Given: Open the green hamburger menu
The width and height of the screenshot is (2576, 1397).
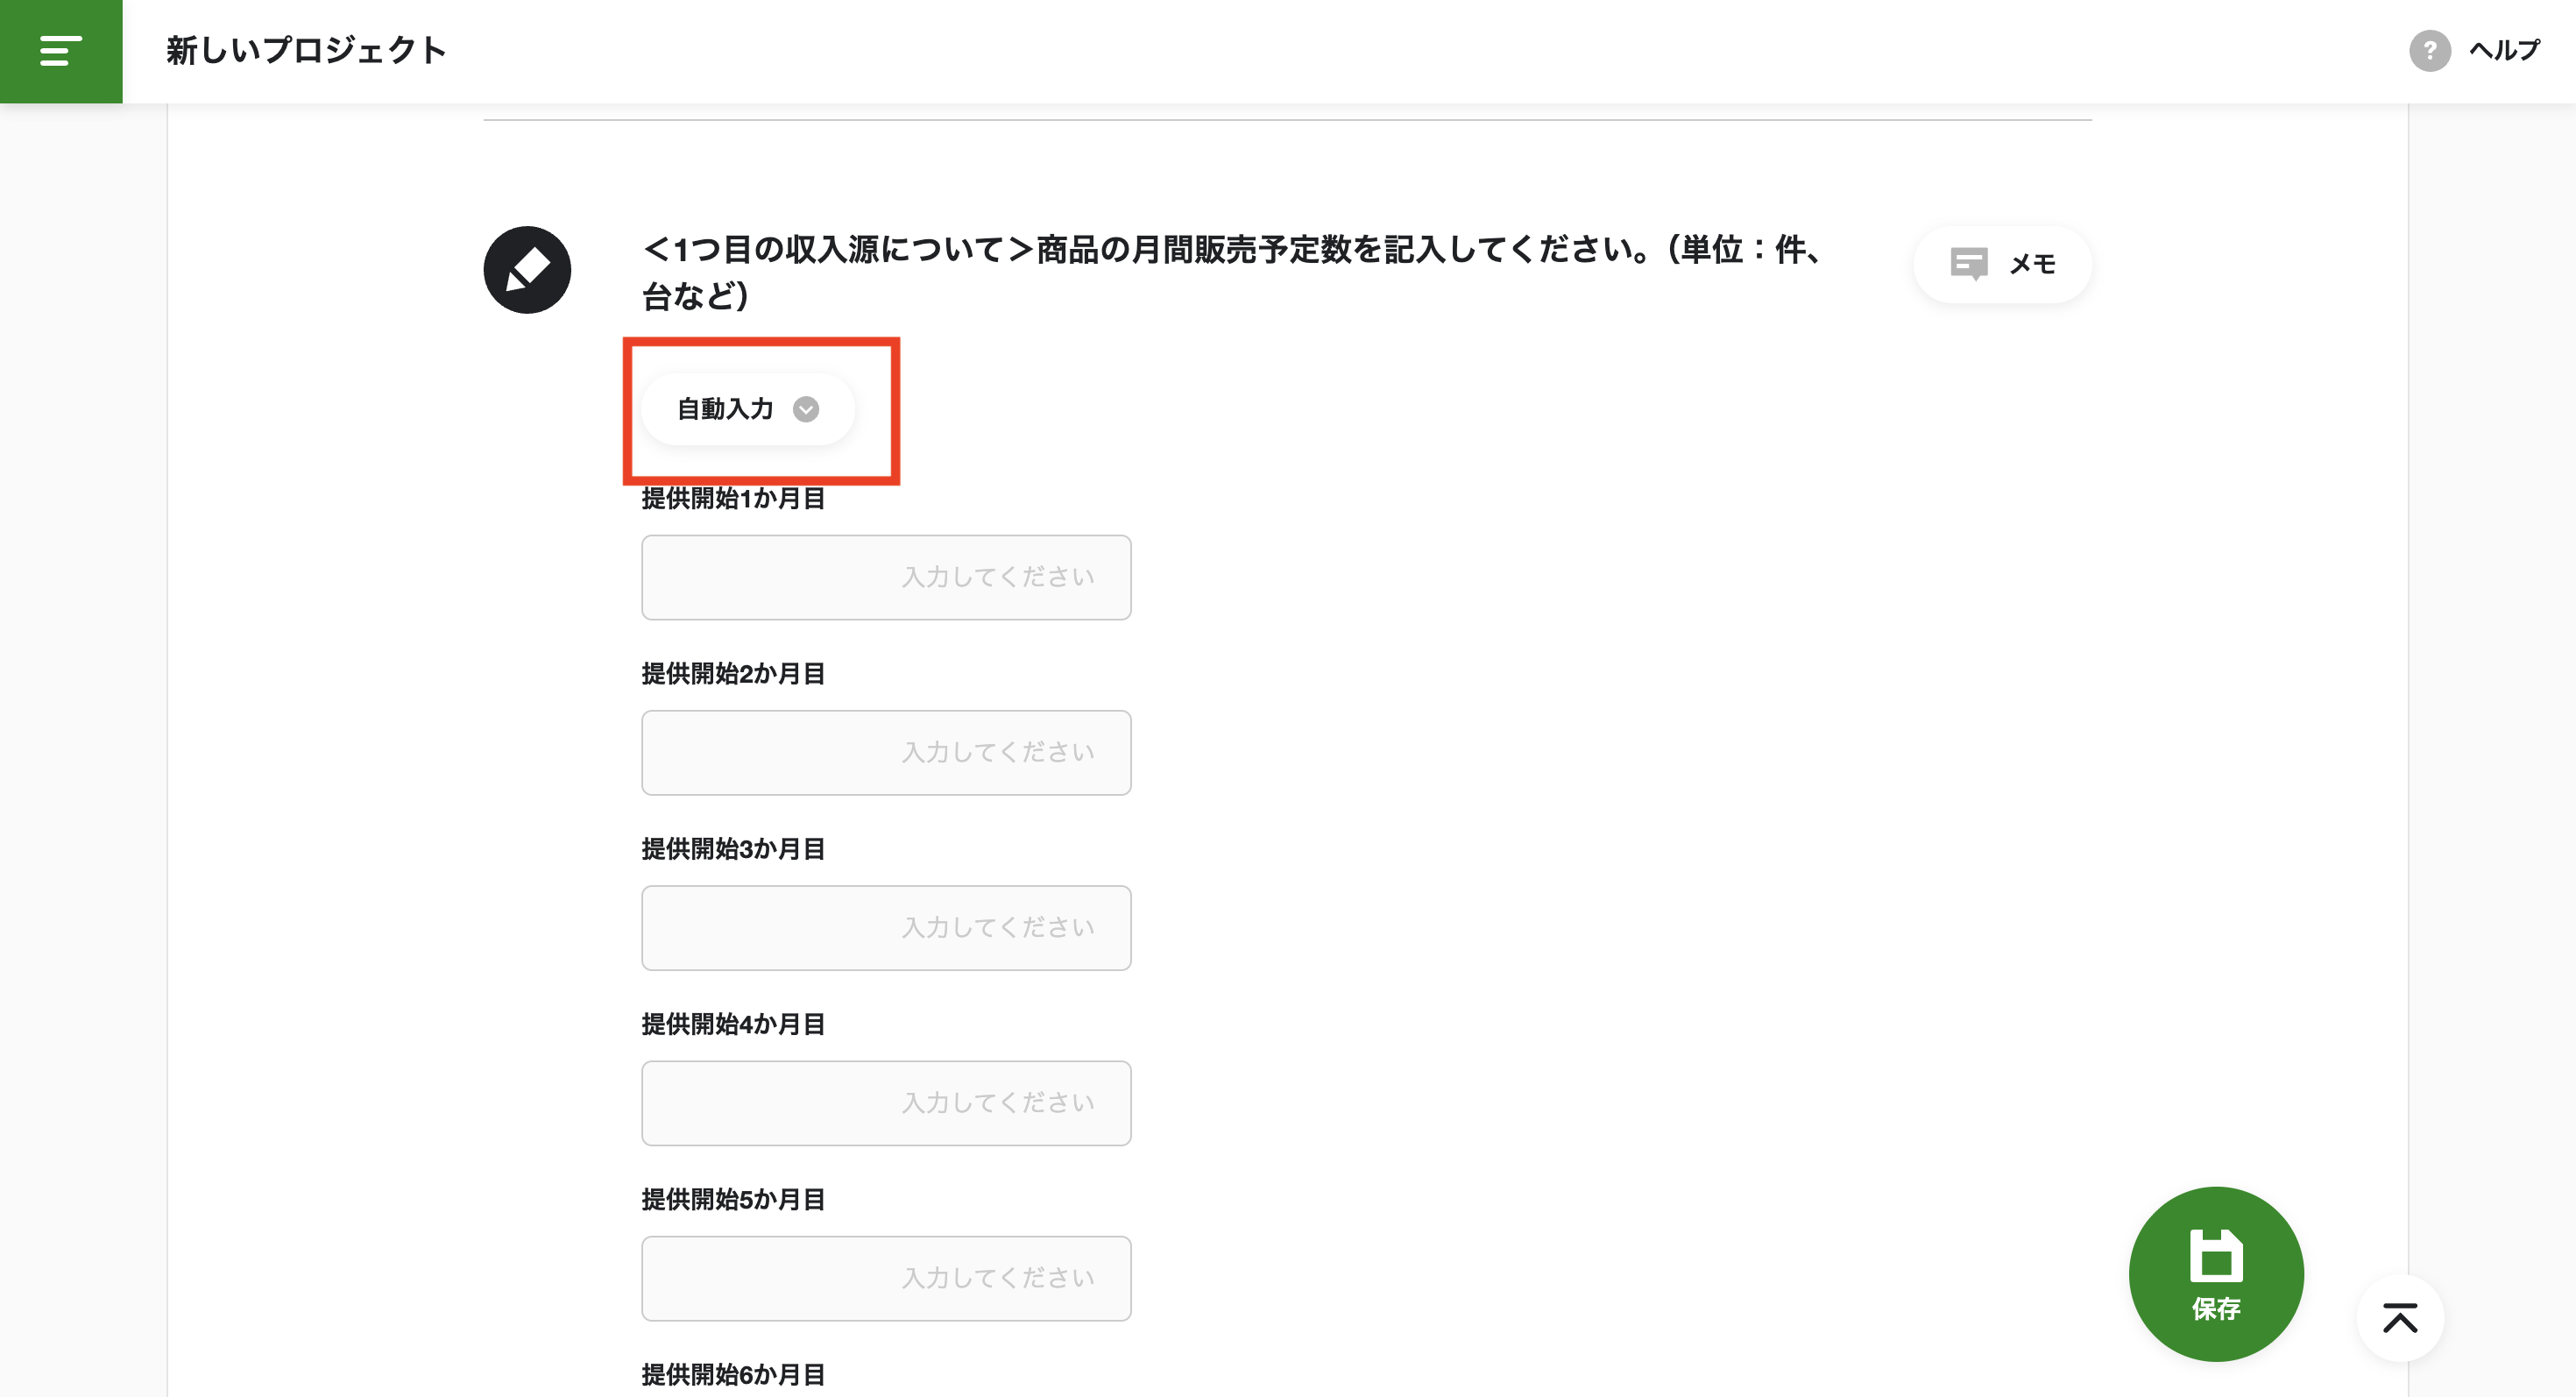Looking at the screenshot, I should [x=61, y=51].
